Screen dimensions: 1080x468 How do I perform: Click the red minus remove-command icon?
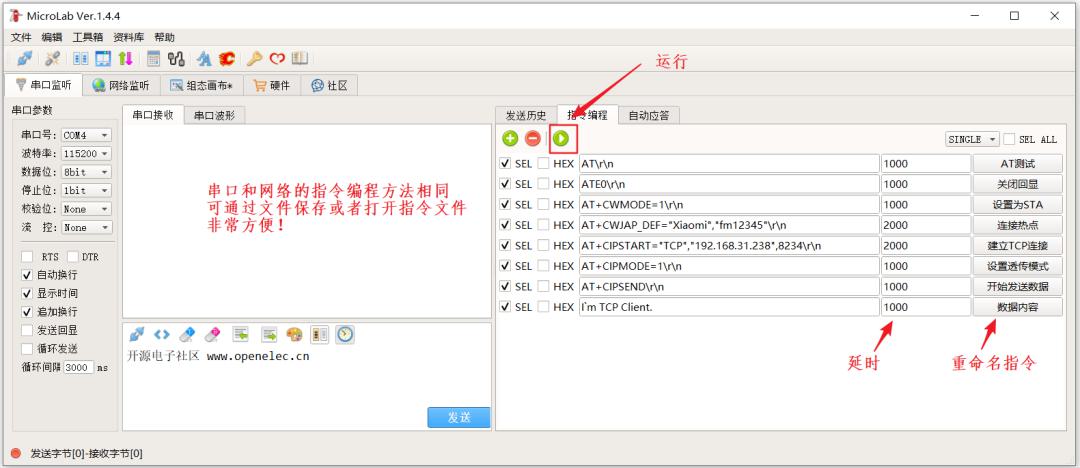533,139
